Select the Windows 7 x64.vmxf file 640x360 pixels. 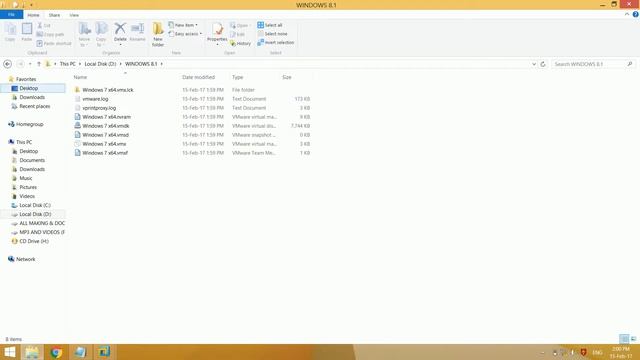click(x=105, y=153)
